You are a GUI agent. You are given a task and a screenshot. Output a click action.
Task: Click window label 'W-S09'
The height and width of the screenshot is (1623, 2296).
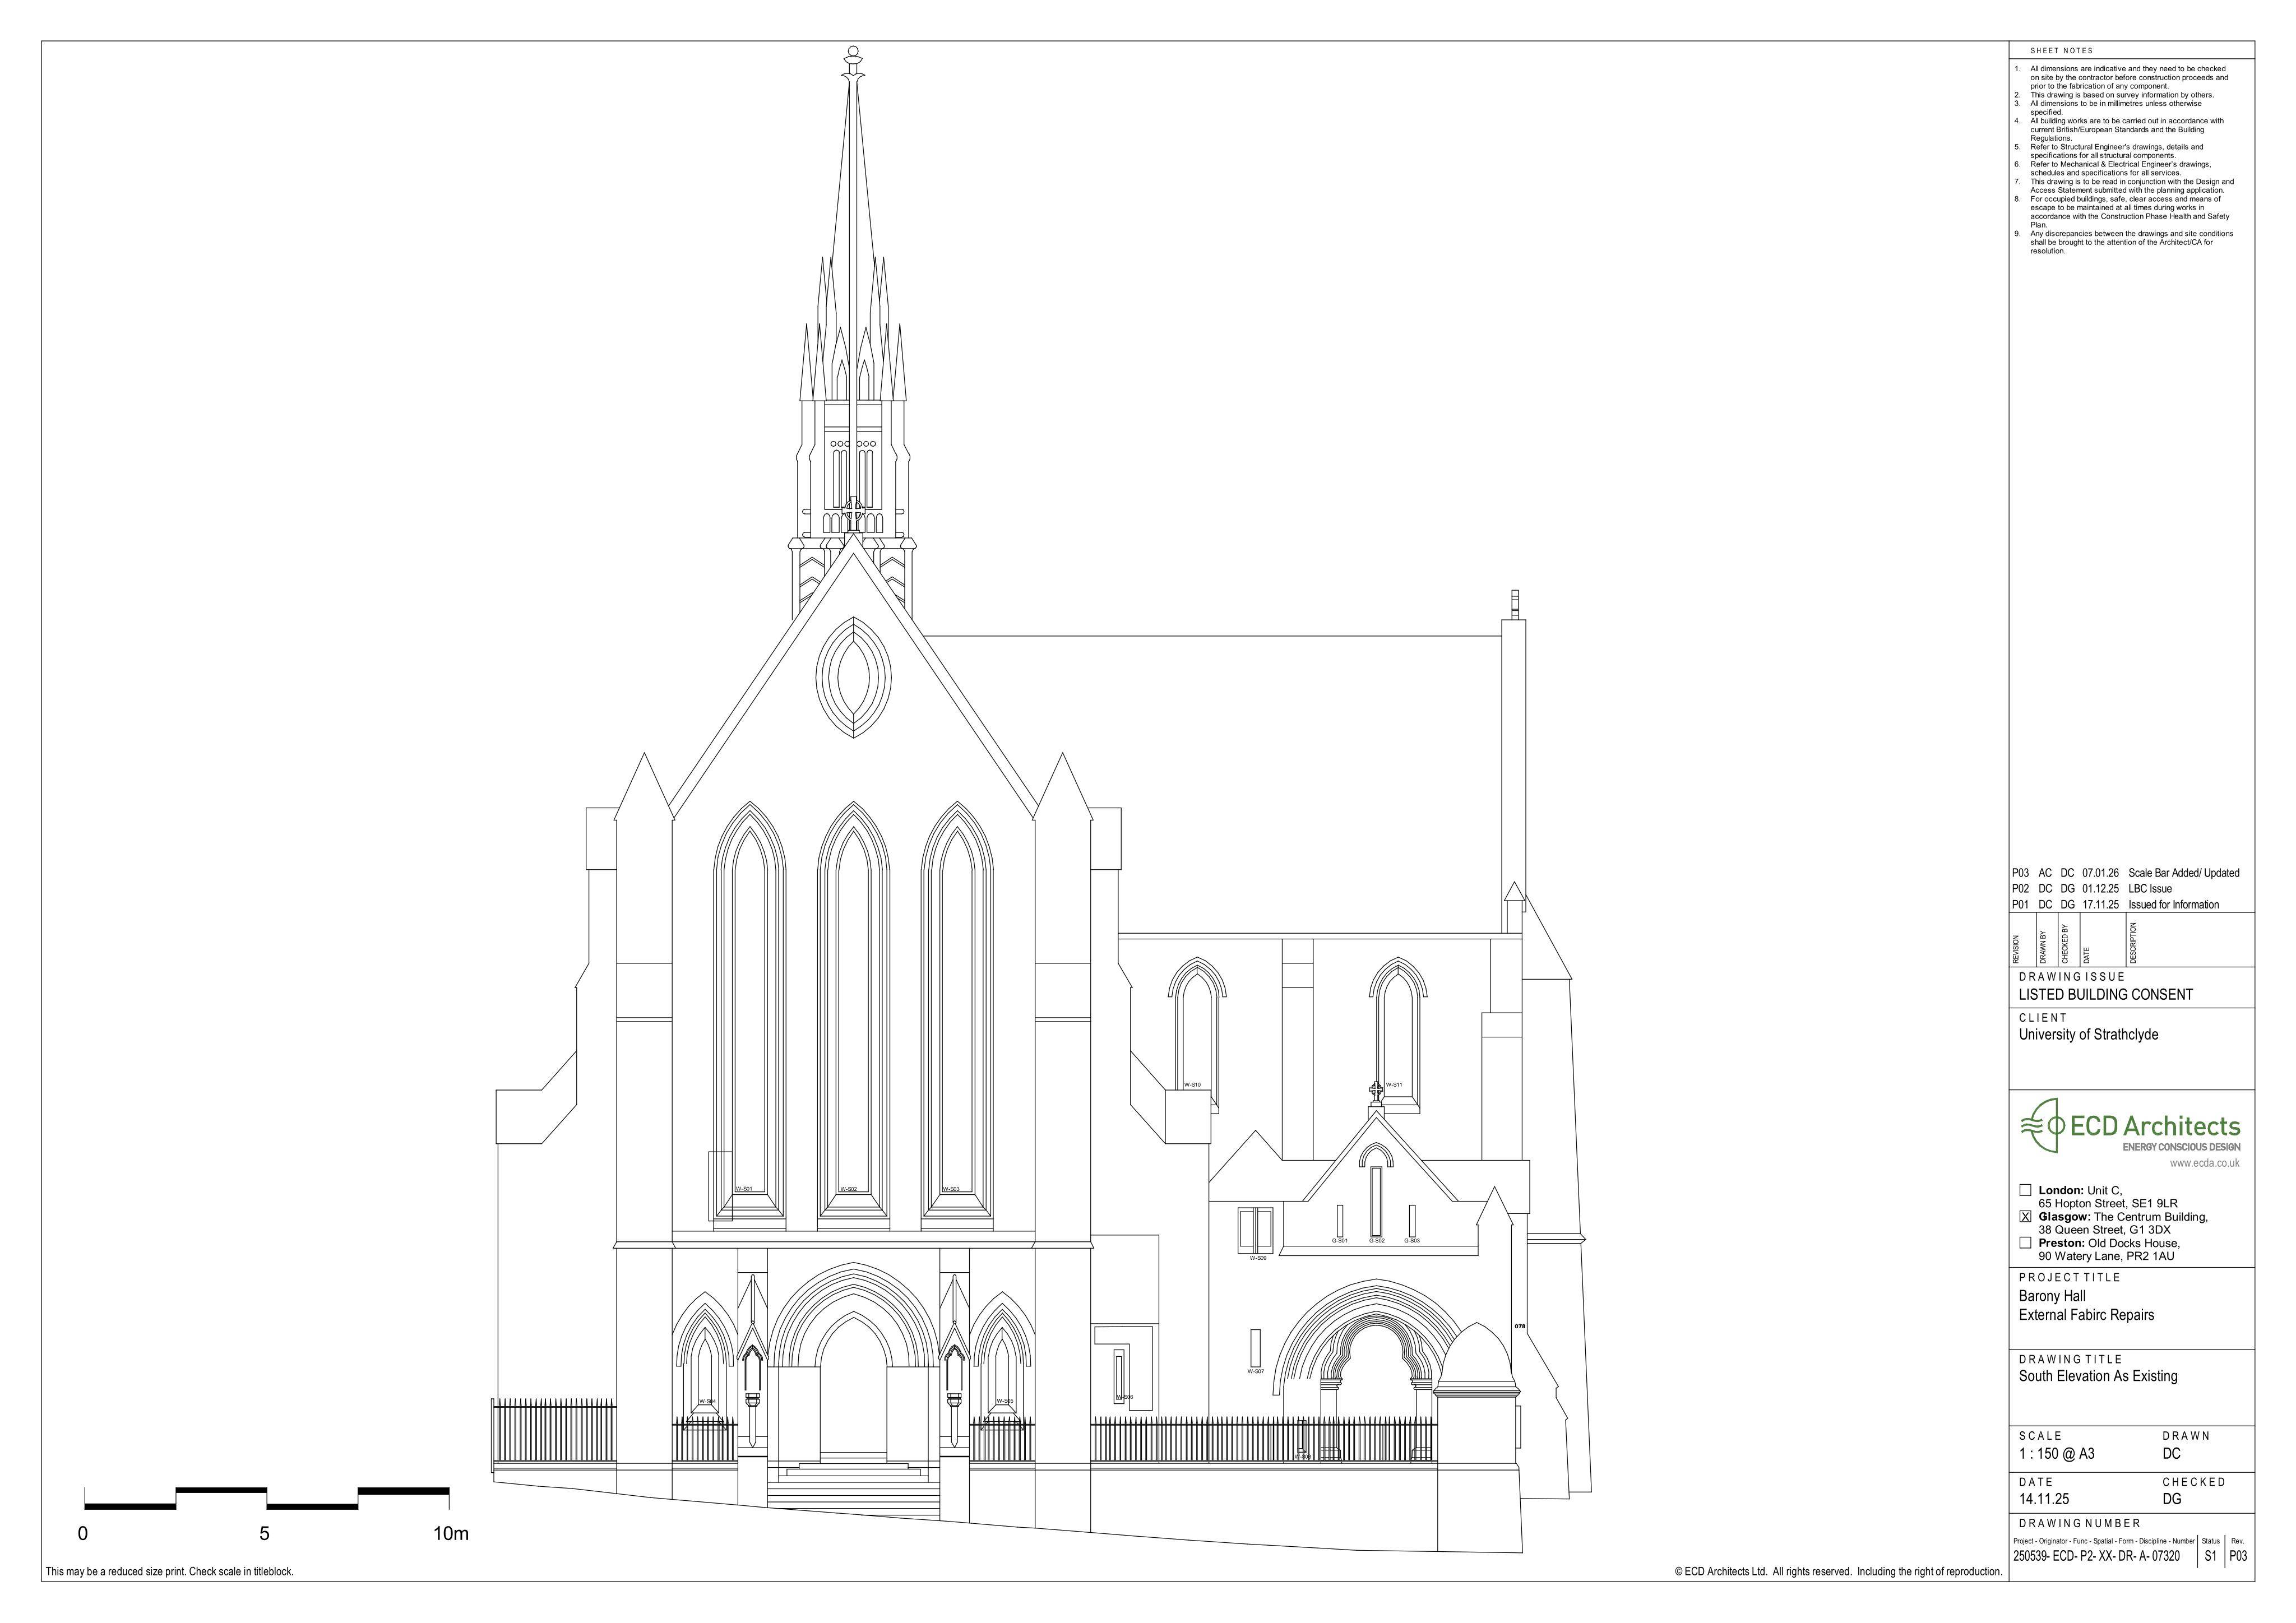pyautogui.click(x=1258, y=1258)
